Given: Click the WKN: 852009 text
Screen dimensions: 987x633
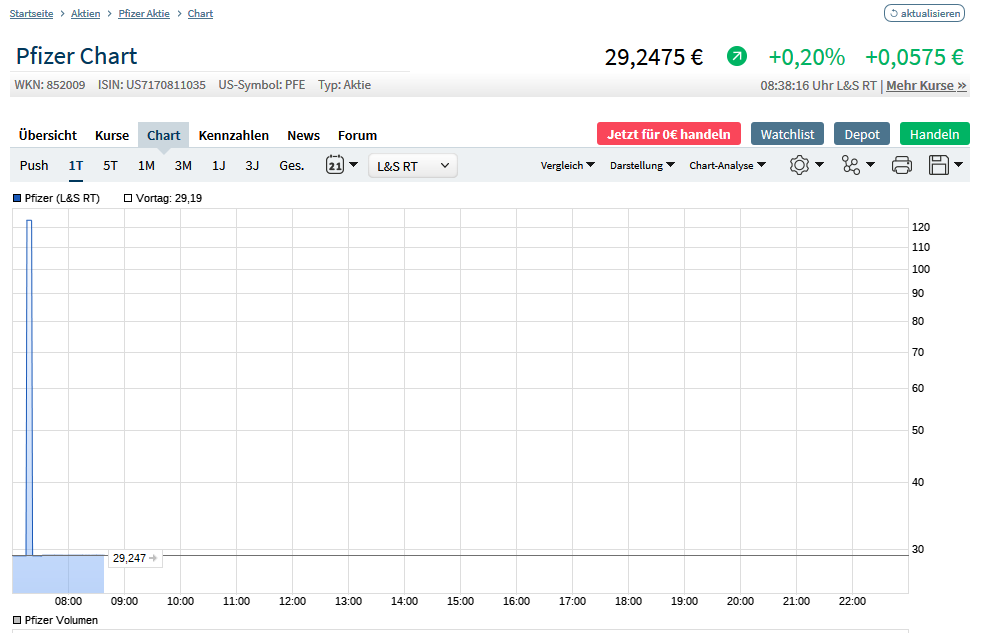Looking at the screenshot, I should [x=50, y=85].
